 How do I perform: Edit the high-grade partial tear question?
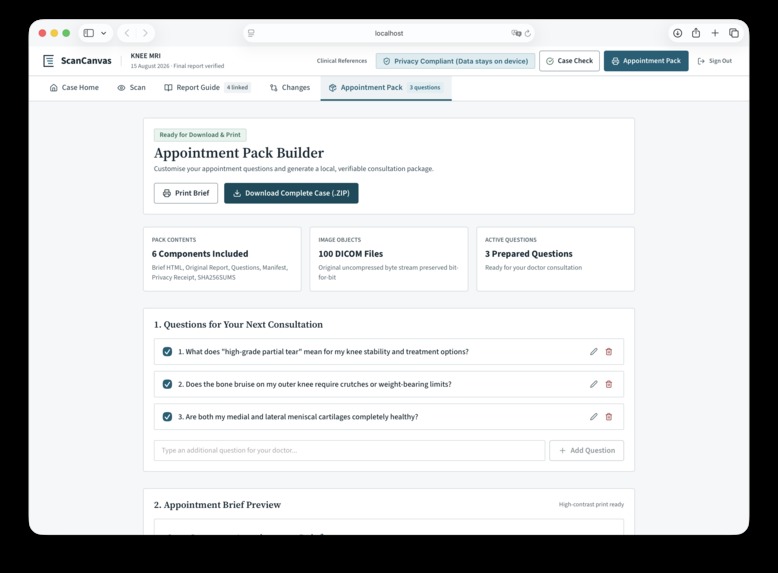[x=593, y=352]
